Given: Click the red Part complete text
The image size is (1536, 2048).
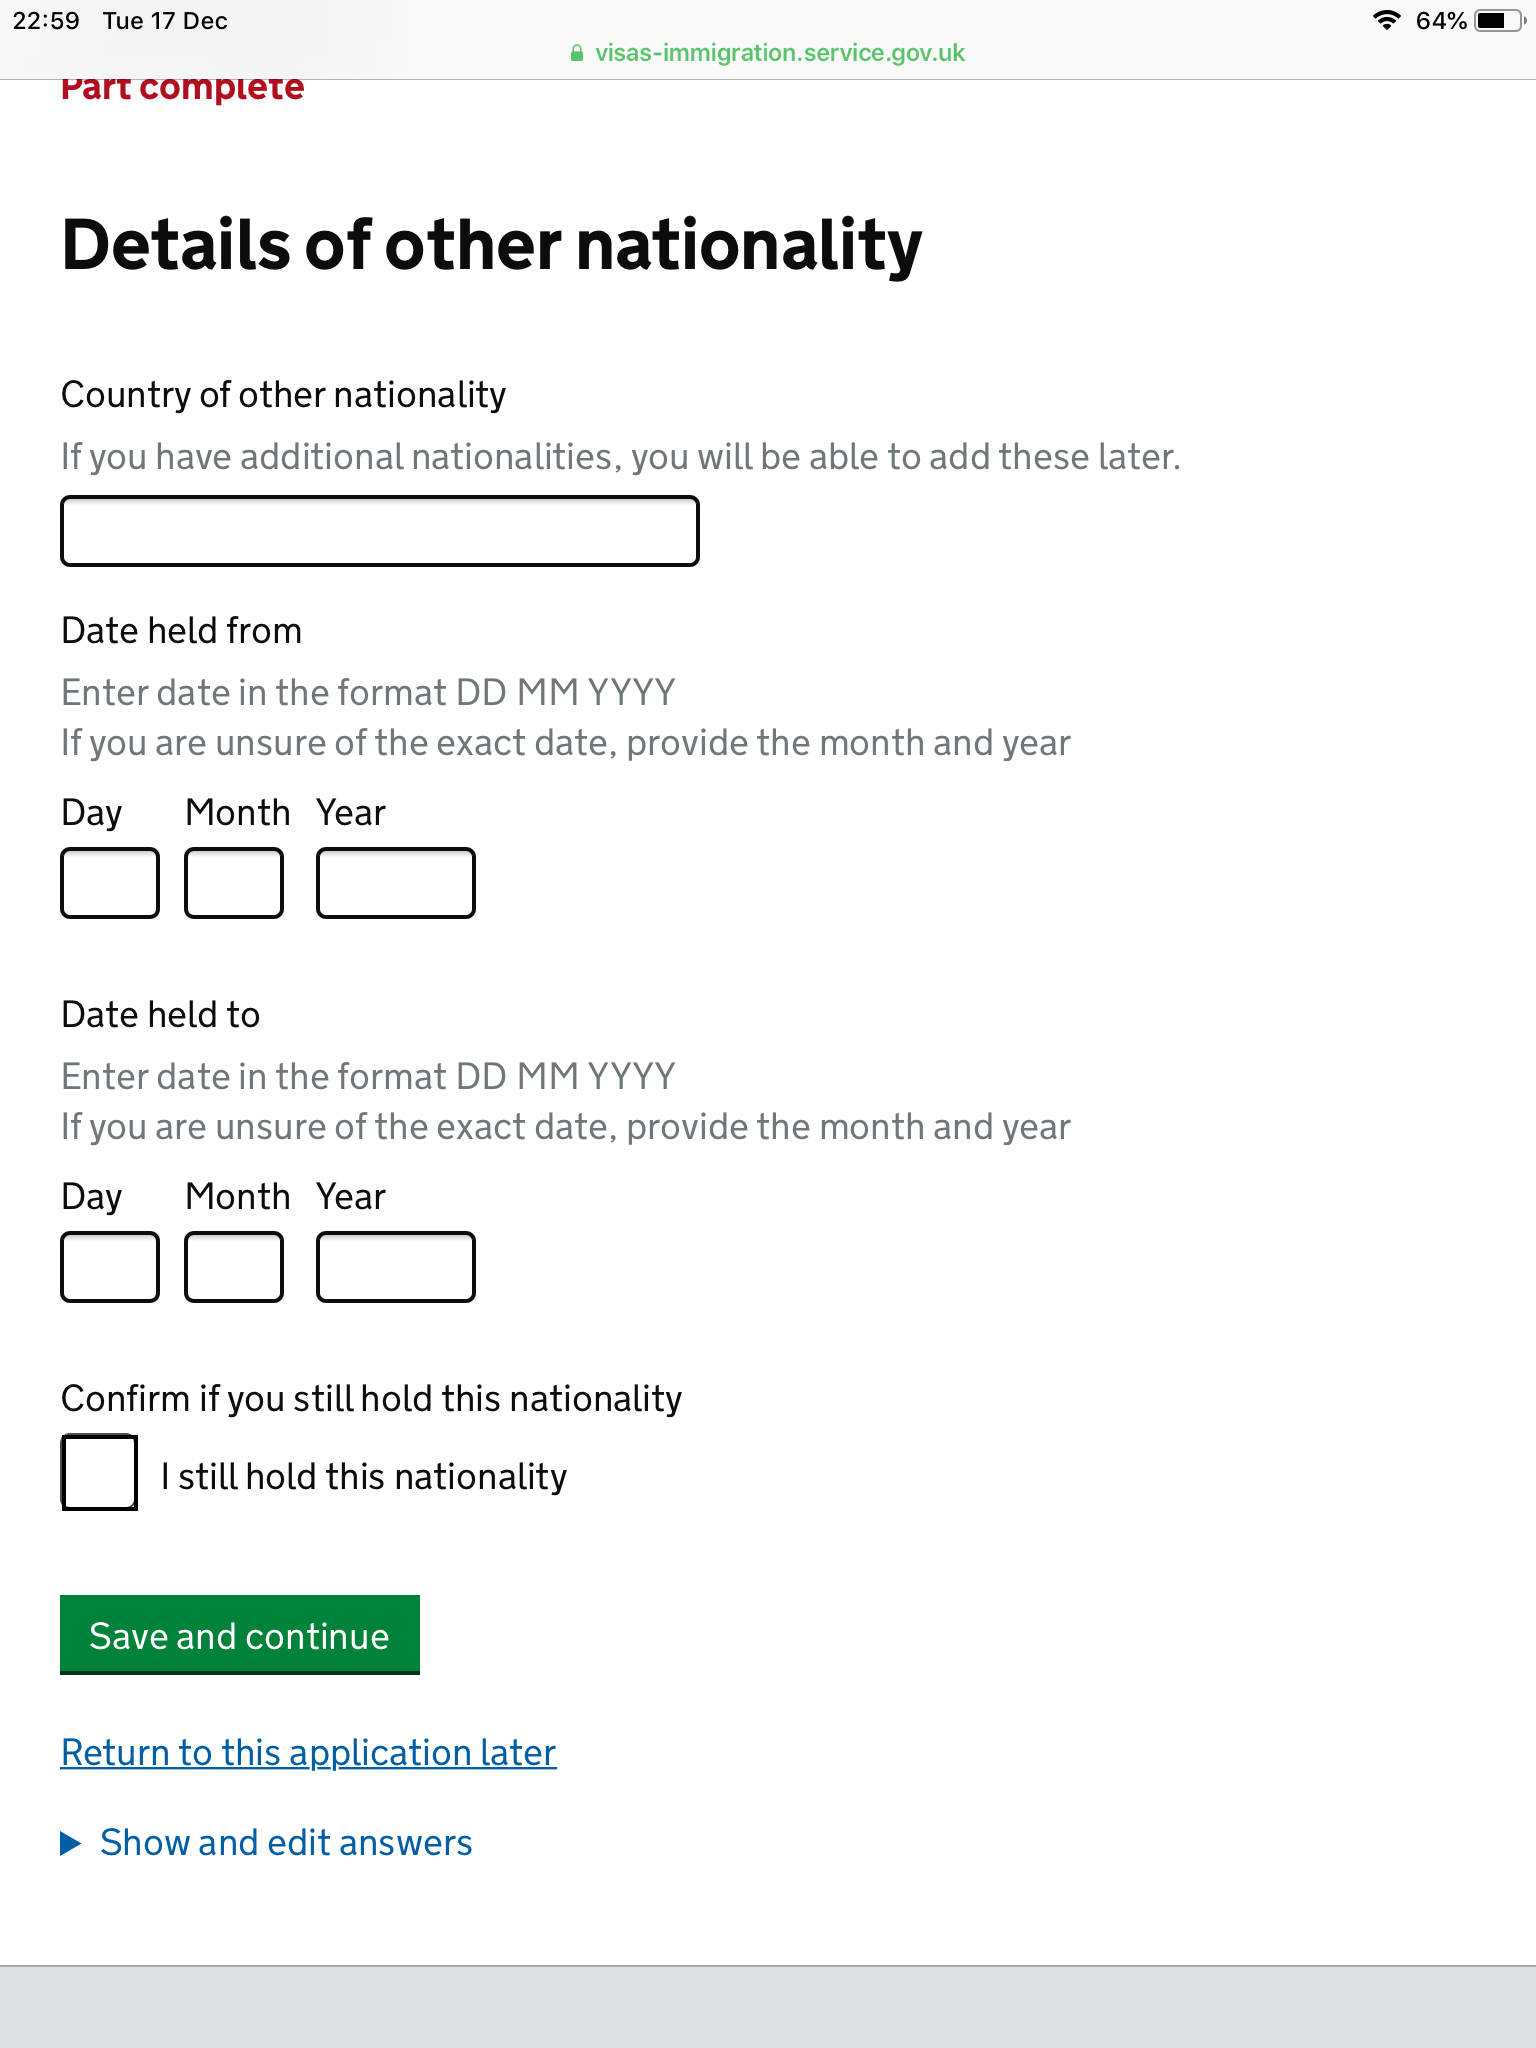Looking at the screenshot, I should 182,90.
